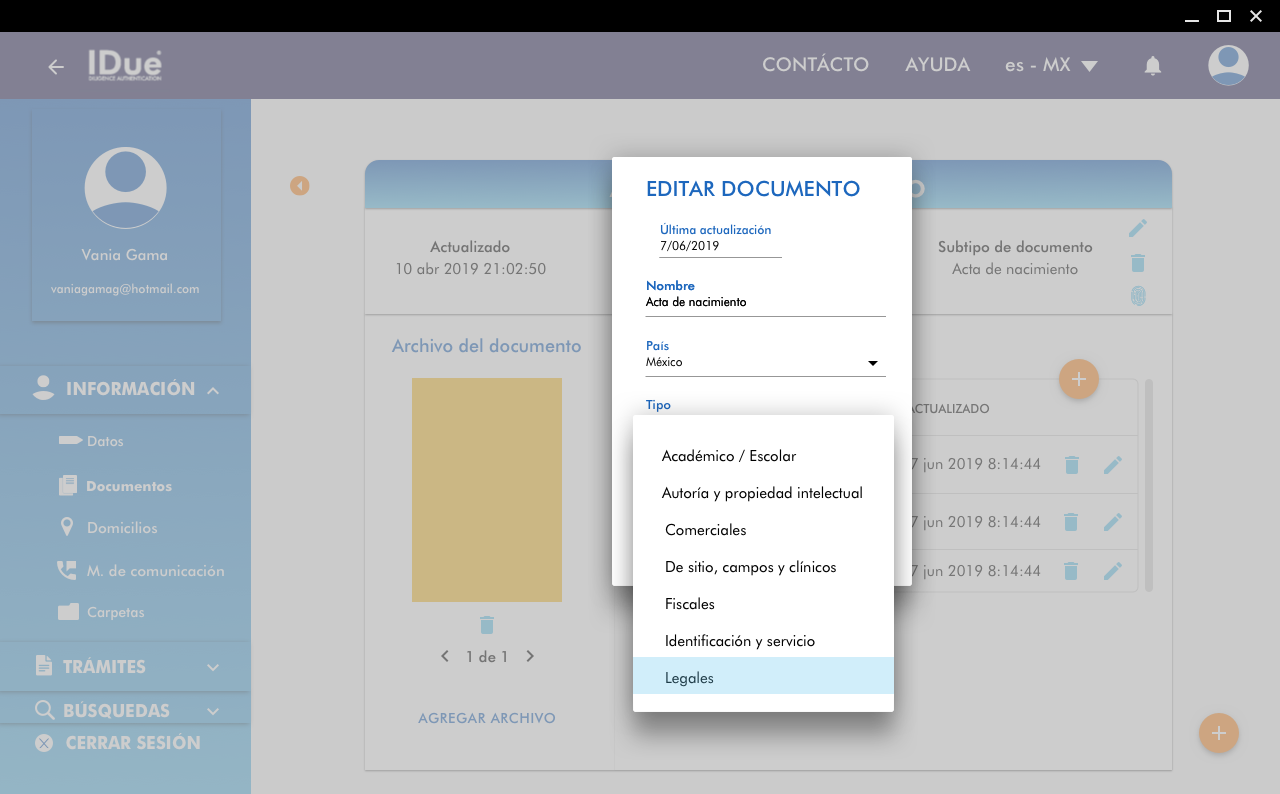Image resolution: width=1280 pixels, height=794 pixels.
Task: Click the fingerprint icon under document actions
Action: [x=1137, y=296]
